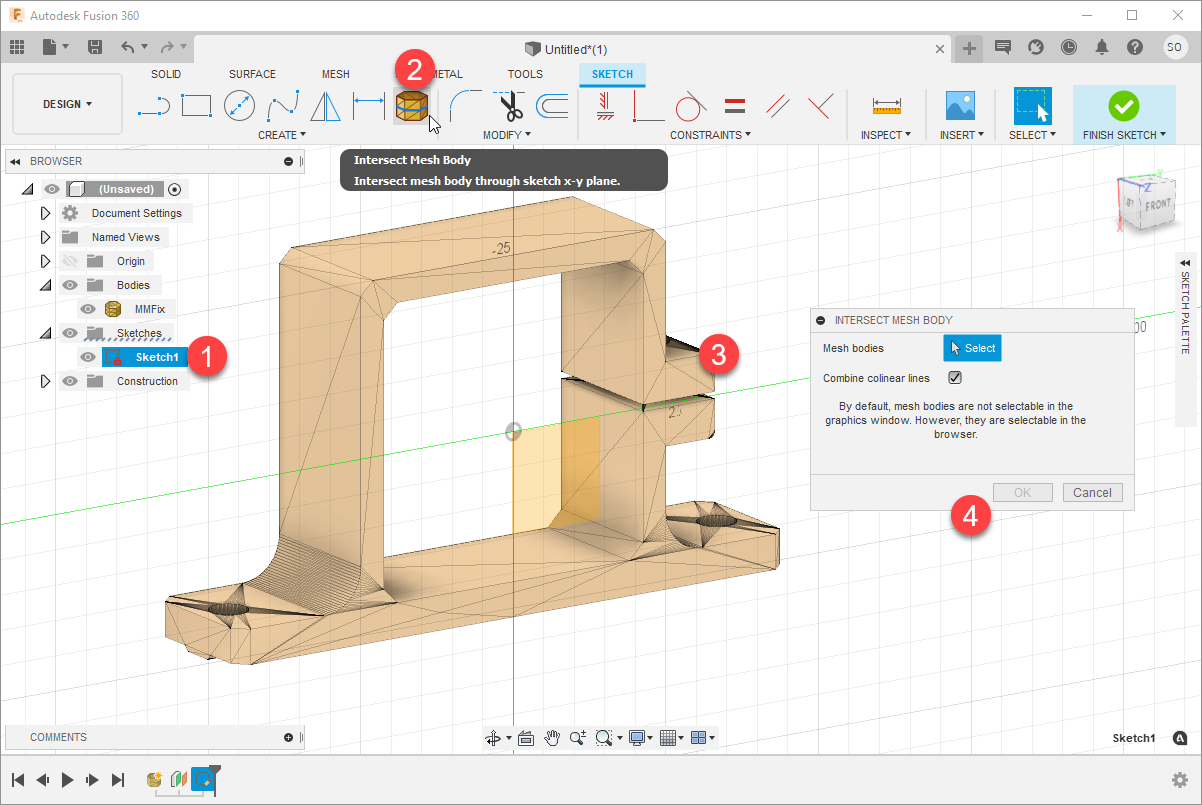Viewport: 1202px width, 805px height.
Task: Click the Select mesh bodies button
Action: pos(971,348)
